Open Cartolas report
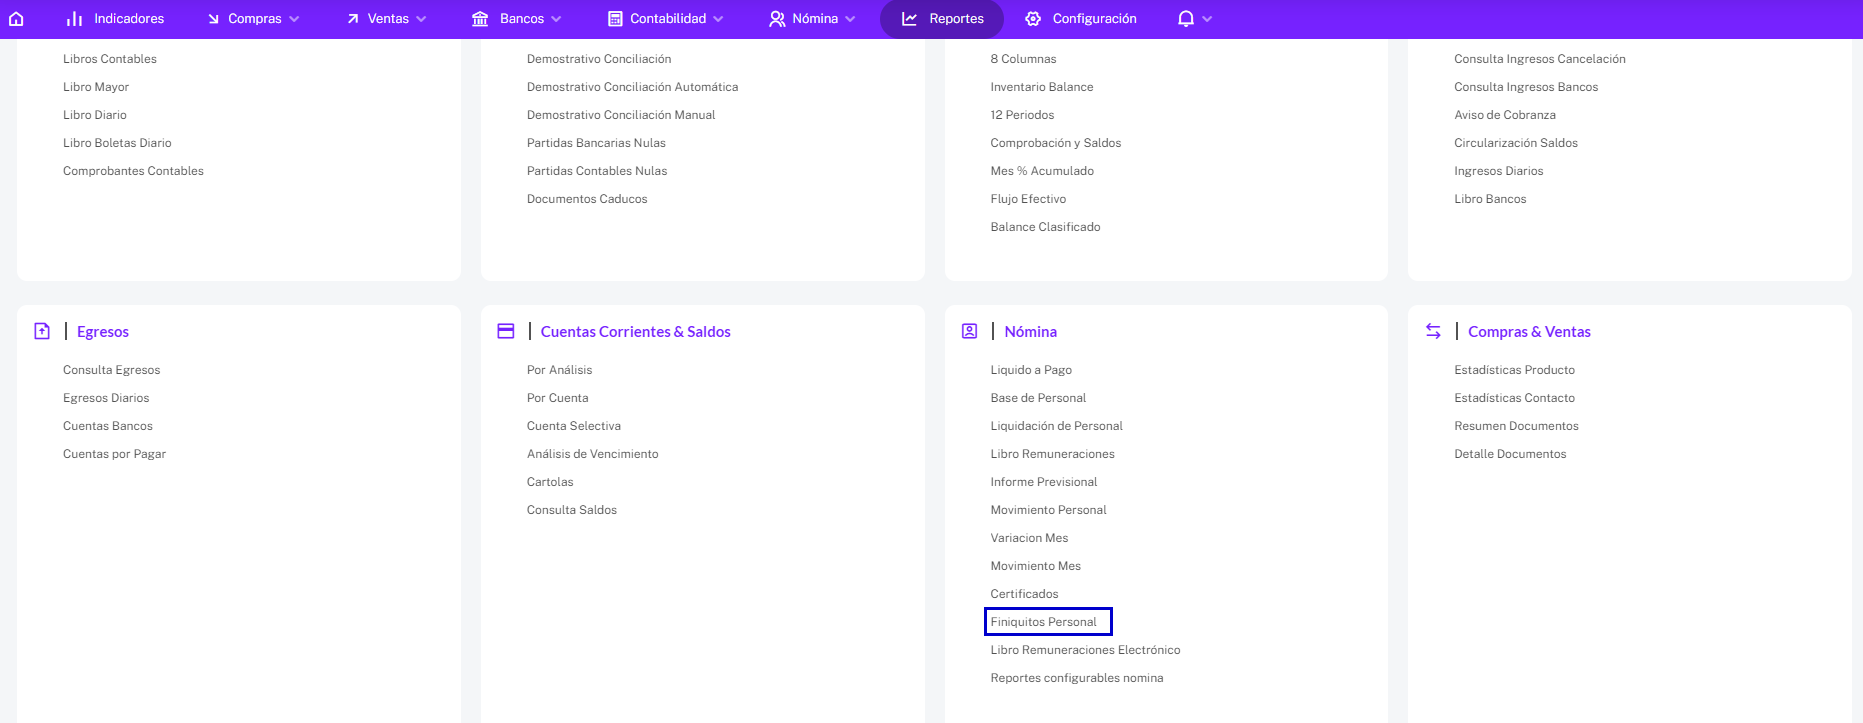 coord(550,482)
